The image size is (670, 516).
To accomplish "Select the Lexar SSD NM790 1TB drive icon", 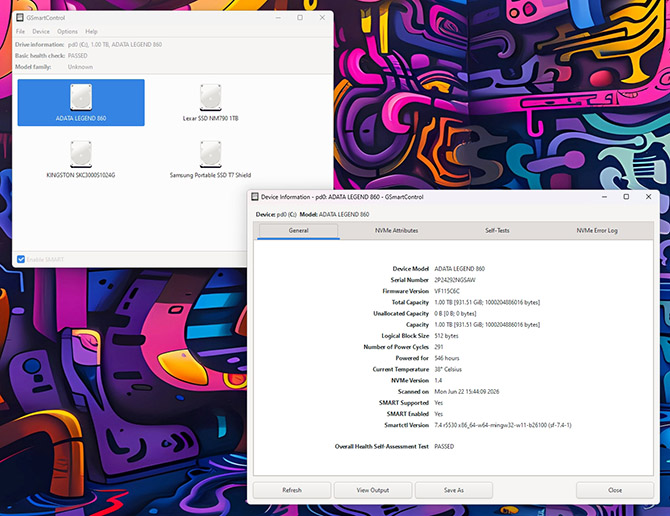I will (x=210, y=103).
